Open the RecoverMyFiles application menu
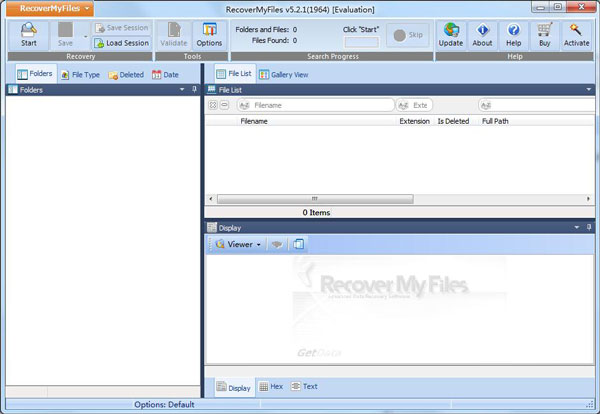This screenshot has height=414, width=600. [x=50, y=8]
